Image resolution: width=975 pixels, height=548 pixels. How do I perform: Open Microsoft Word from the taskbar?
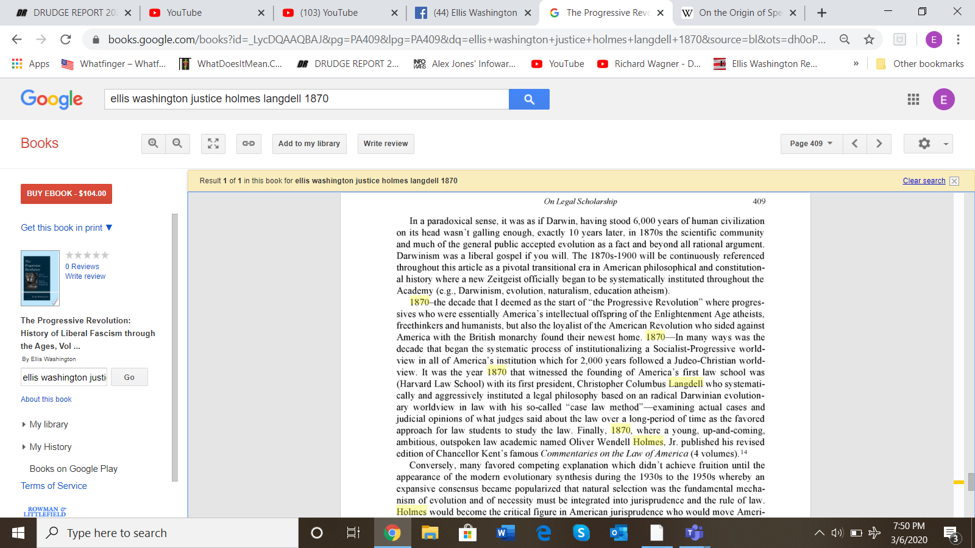click(x=505, y=533)
